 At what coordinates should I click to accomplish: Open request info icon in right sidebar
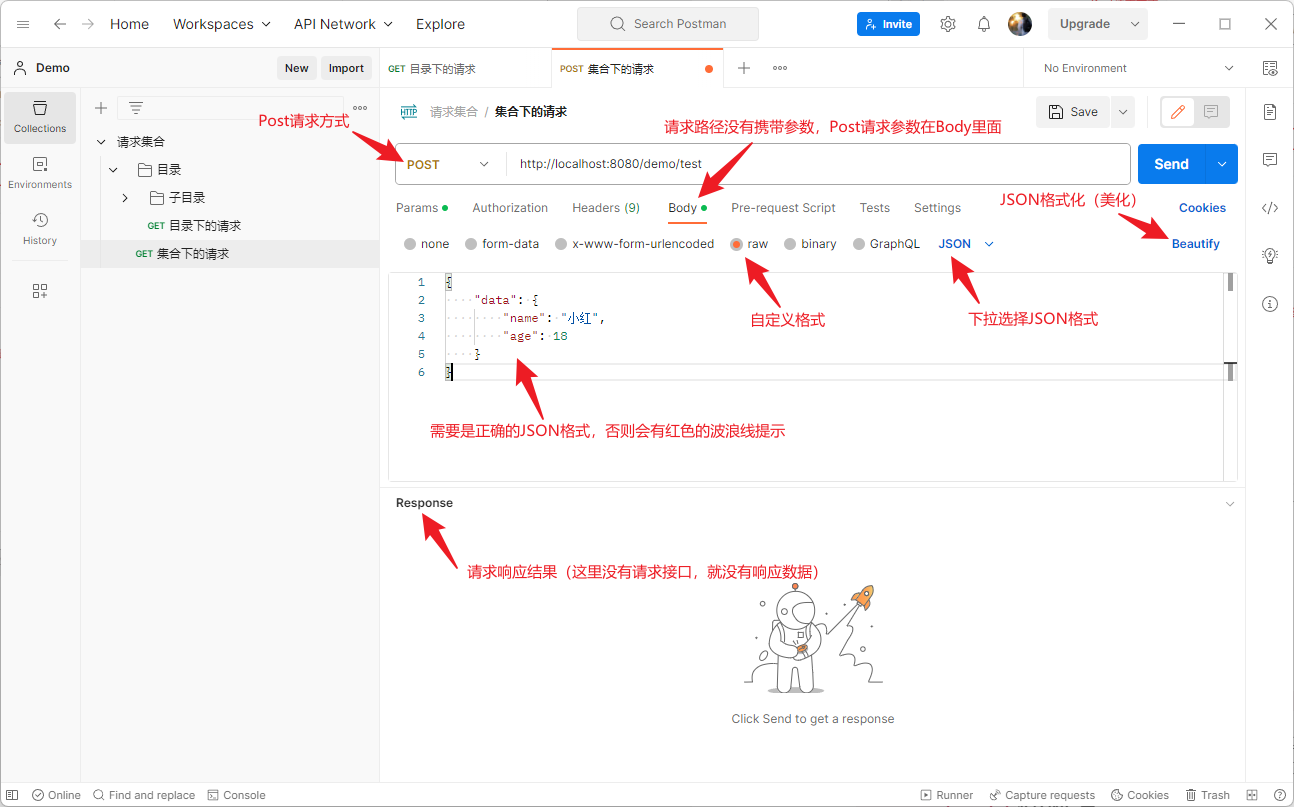(x=1270, y=304)
